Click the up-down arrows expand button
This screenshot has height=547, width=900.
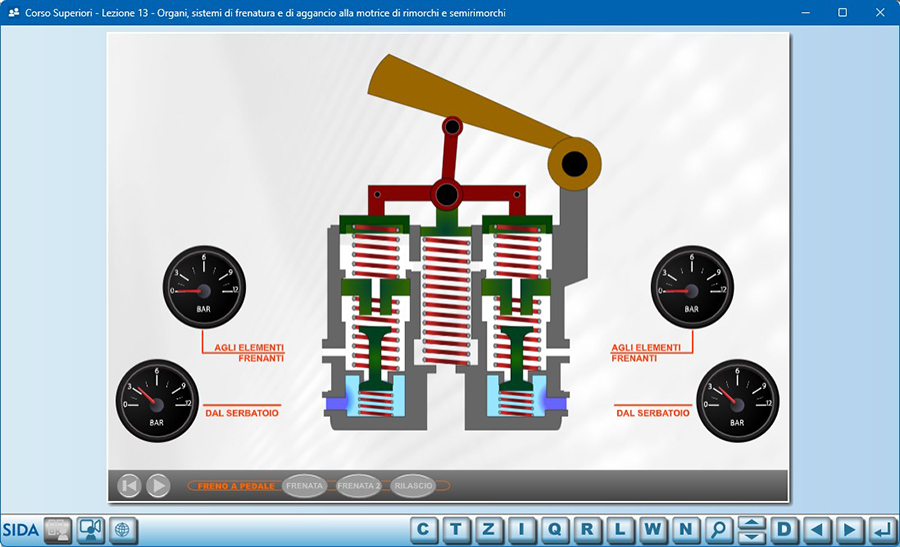(751, 529)
